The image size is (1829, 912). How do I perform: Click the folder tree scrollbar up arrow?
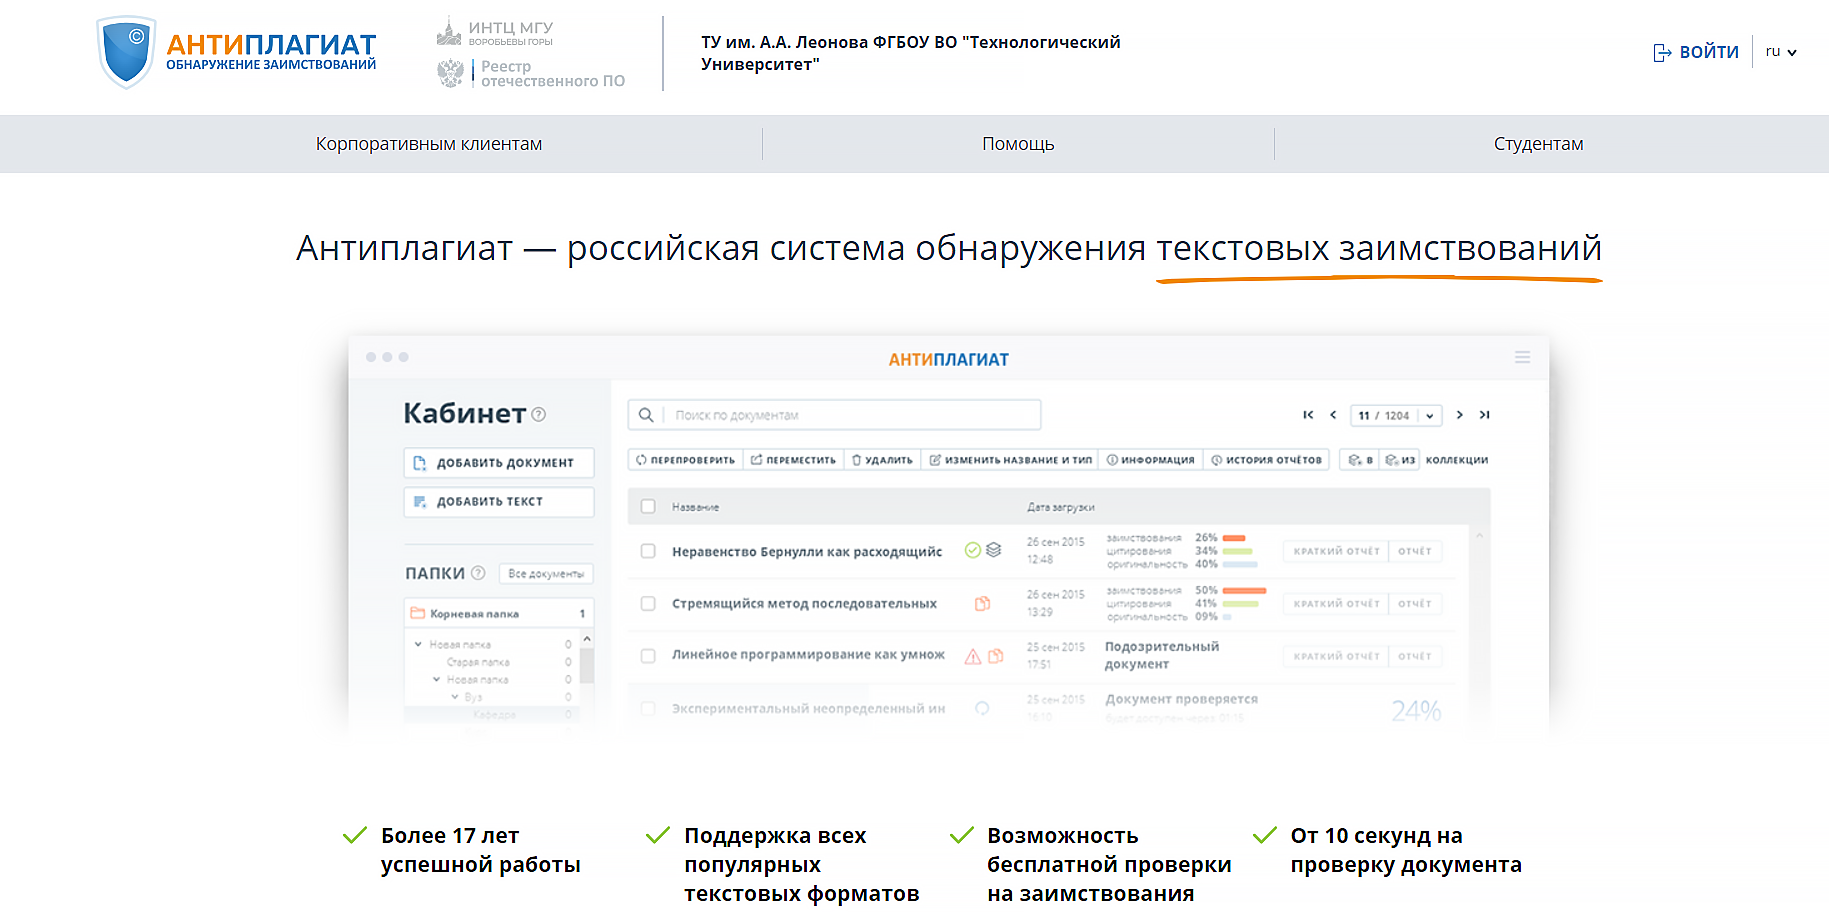(x=587, y=639)
